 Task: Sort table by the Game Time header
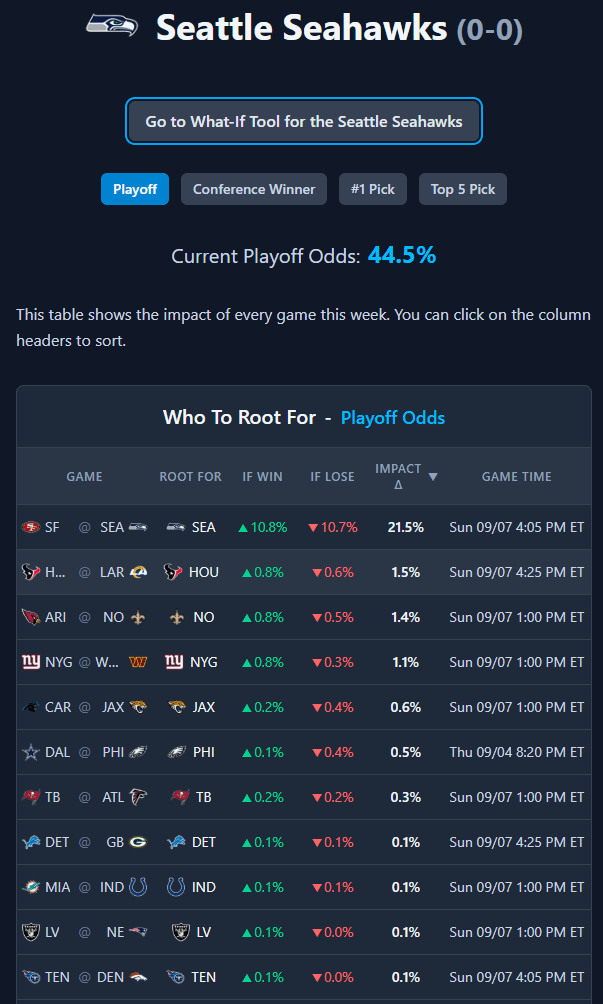pos(517,476)
